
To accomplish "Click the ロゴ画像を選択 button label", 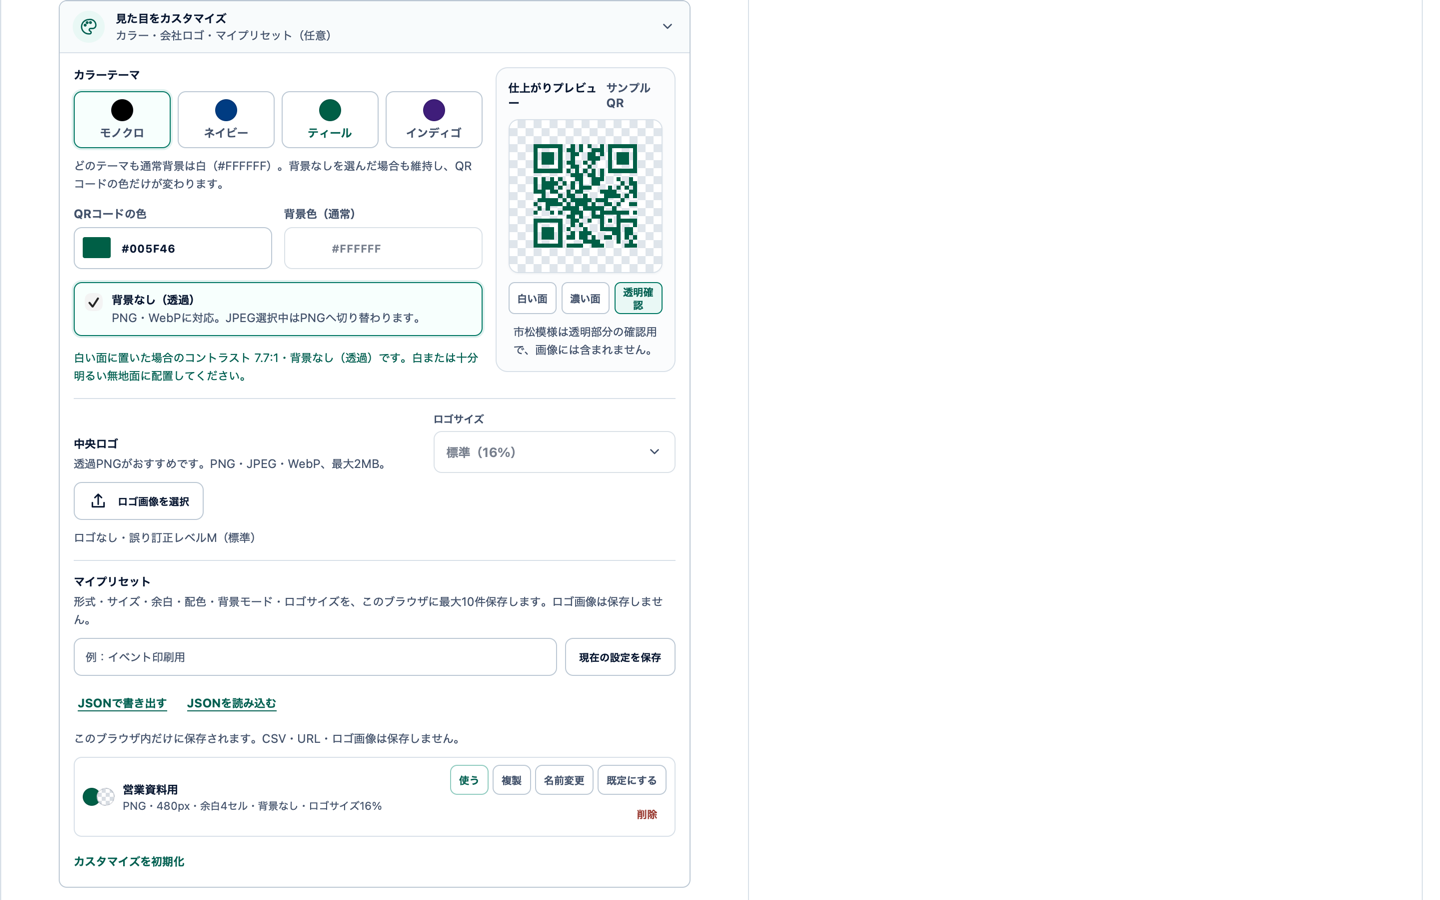I will coord(153,502).
